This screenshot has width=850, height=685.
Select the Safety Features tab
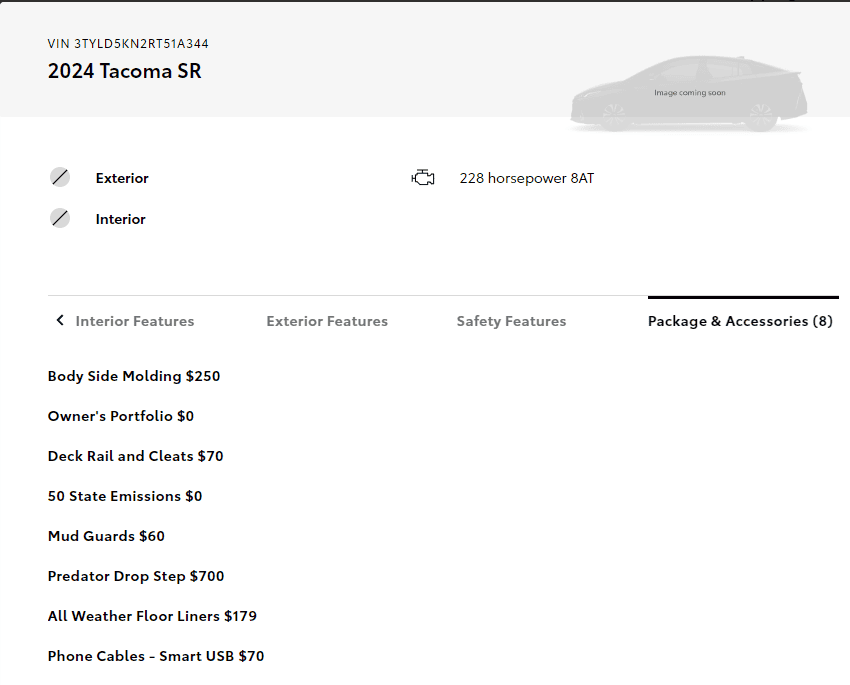511,321
